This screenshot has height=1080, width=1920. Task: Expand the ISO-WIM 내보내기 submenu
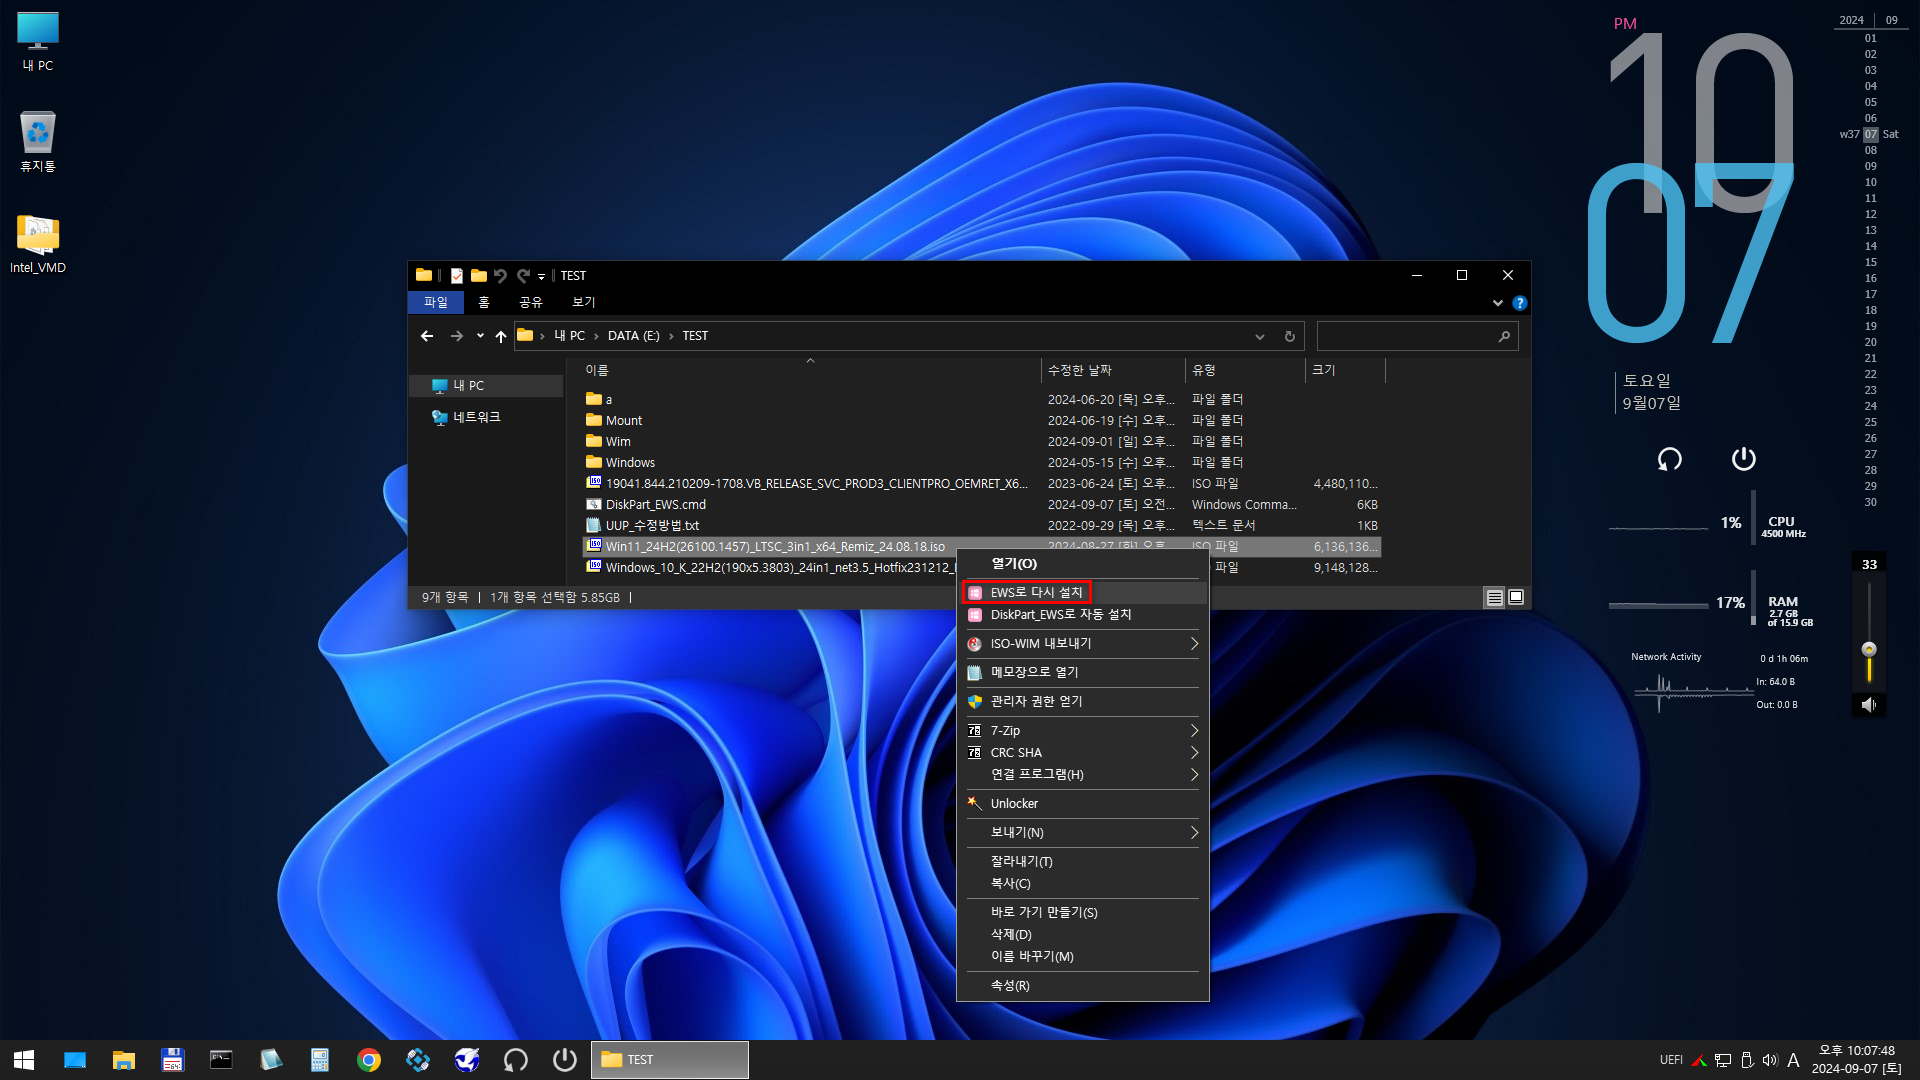pos(1083,644)
